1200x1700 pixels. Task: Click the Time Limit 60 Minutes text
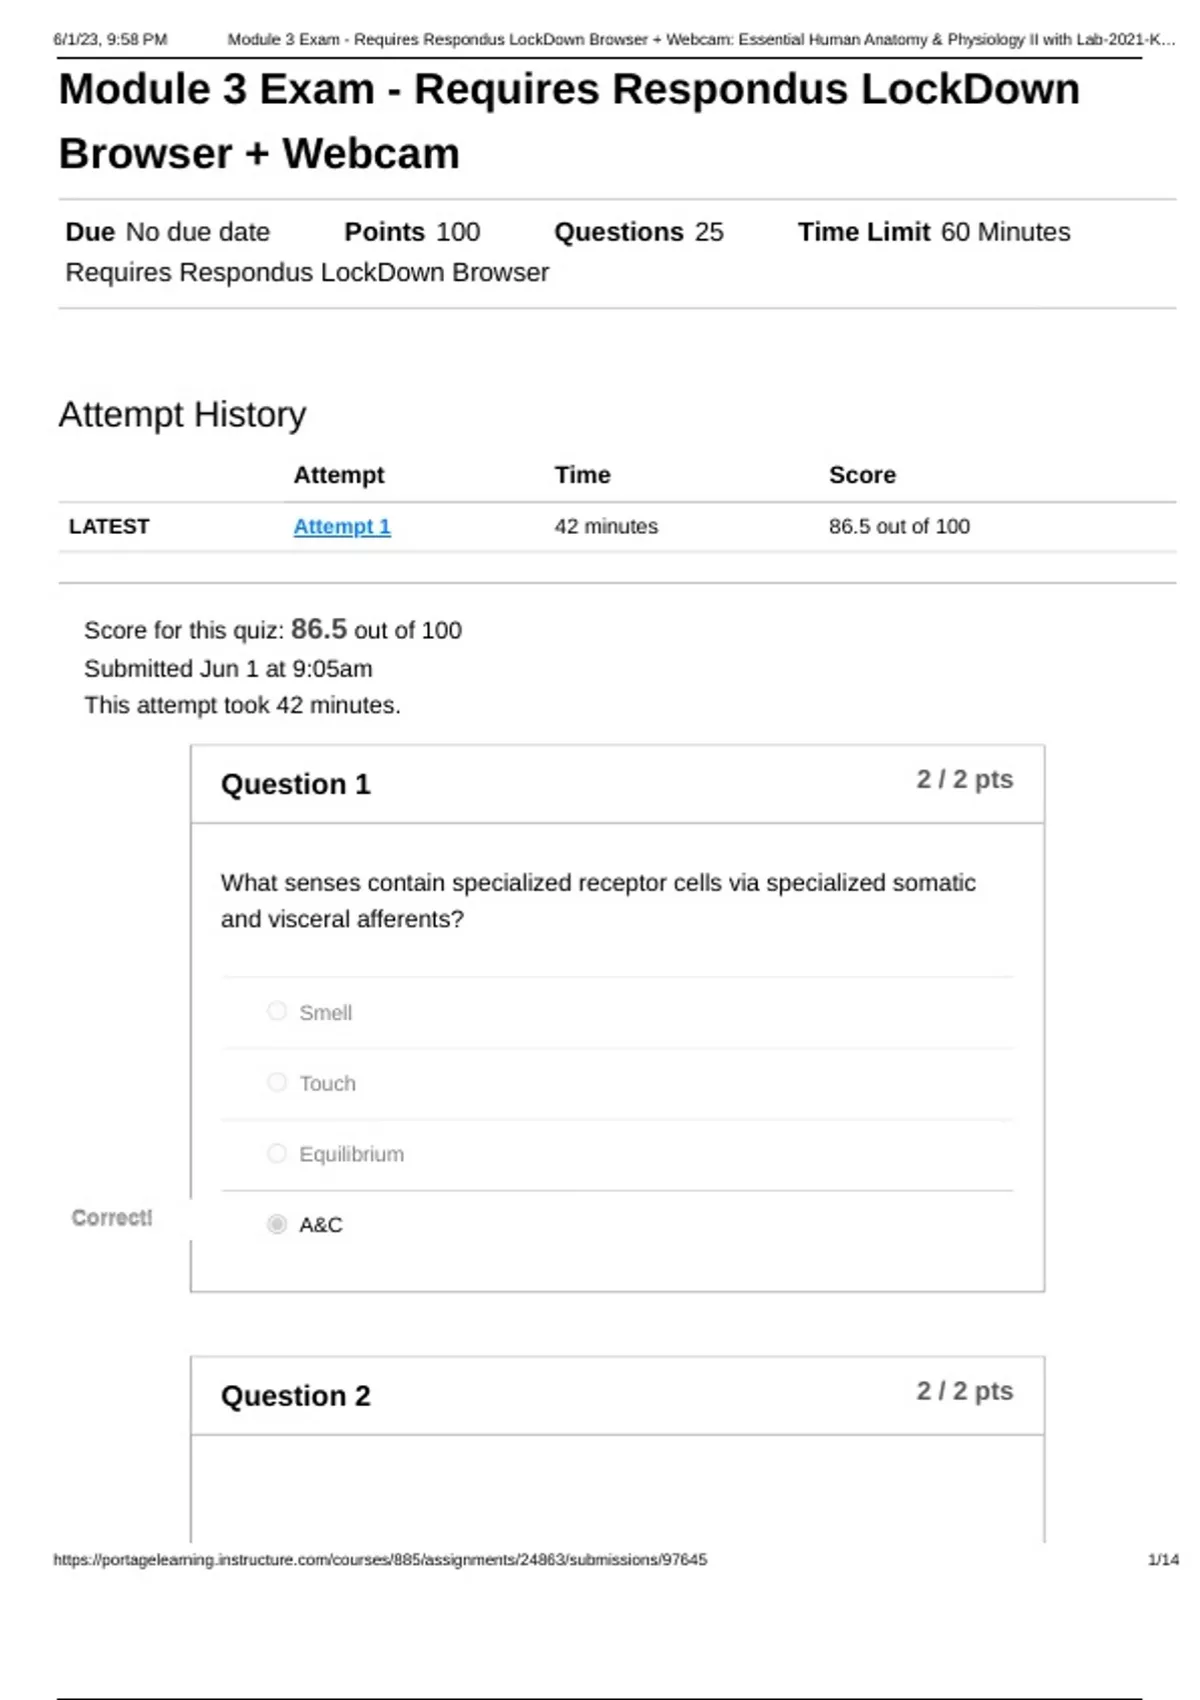click(933, 232)
